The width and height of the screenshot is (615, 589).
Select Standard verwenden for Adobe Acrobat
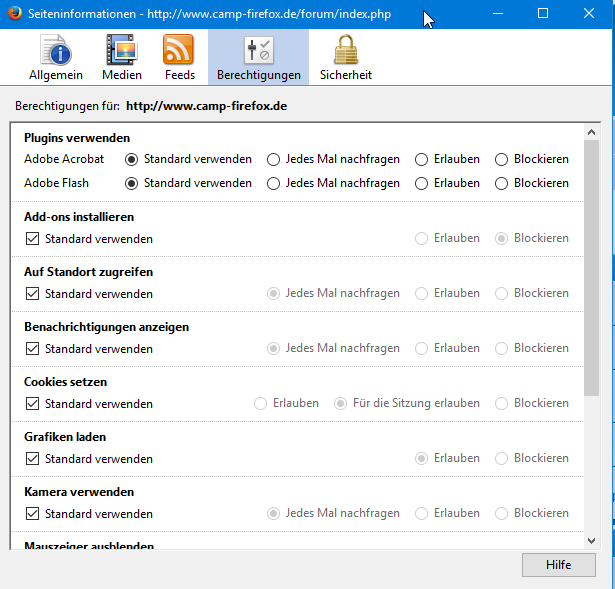click(x=131, y=159)
